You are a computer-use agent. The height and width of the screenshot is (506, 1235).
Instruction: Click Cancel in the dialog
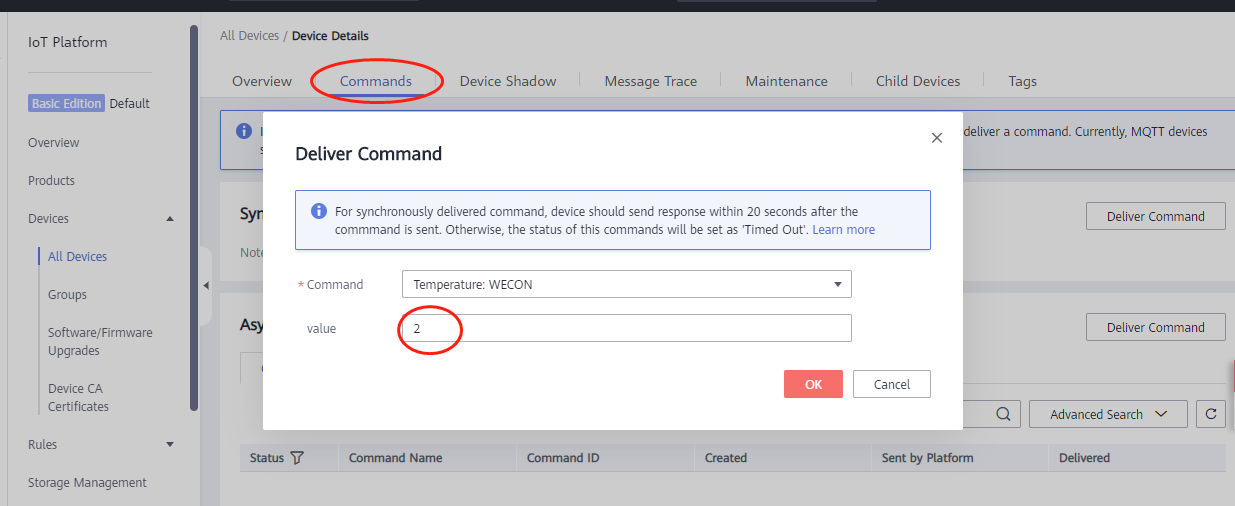[x=891, y=384]
